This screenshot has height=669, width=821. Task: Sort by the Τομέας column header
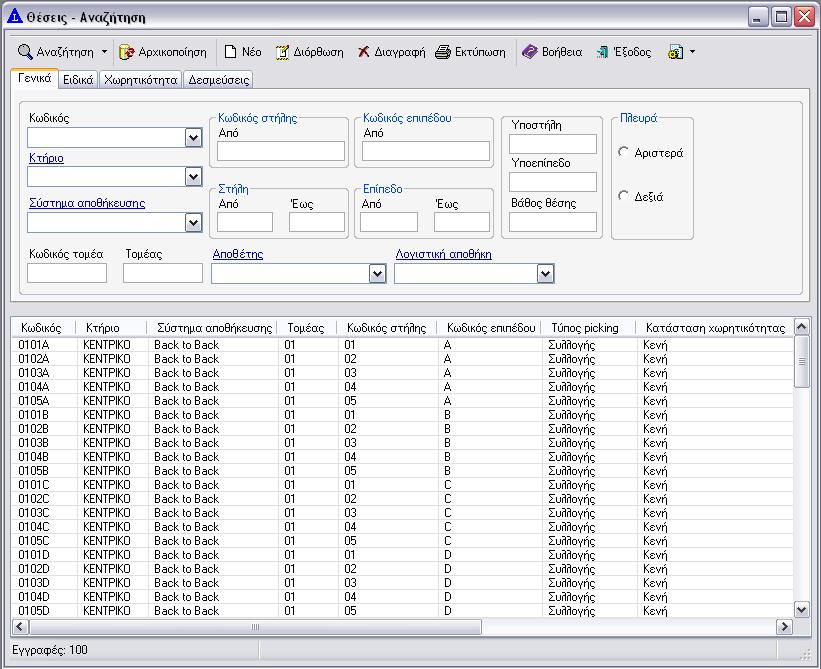tap(307, 328)
